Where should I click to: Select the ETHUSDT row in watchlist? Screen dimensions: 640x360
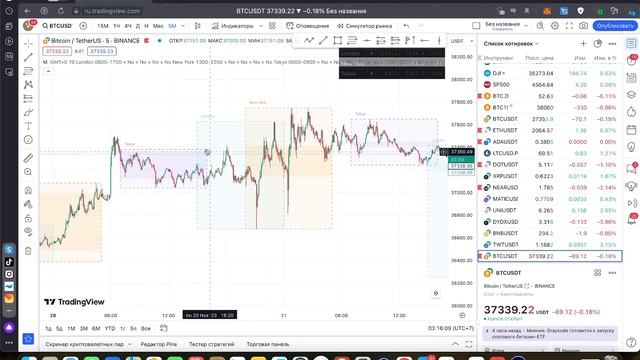click(550, 130)
